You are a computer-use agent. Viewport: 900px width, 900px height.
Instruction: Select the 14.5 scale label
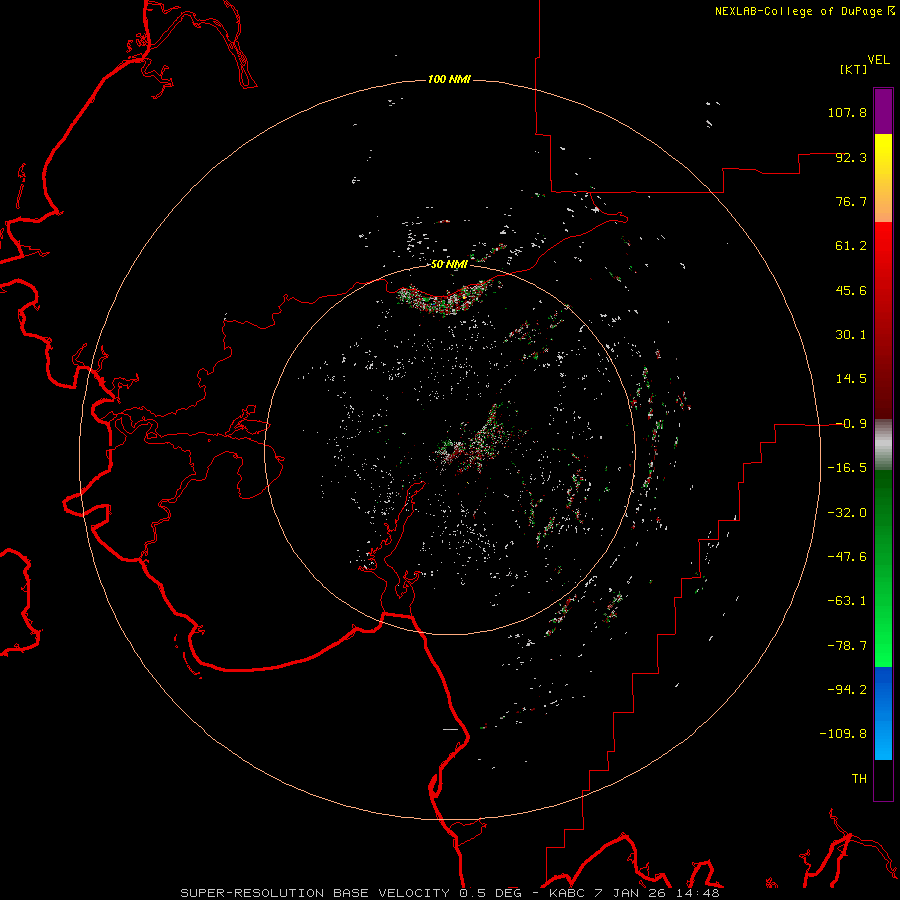click(851, 379)
